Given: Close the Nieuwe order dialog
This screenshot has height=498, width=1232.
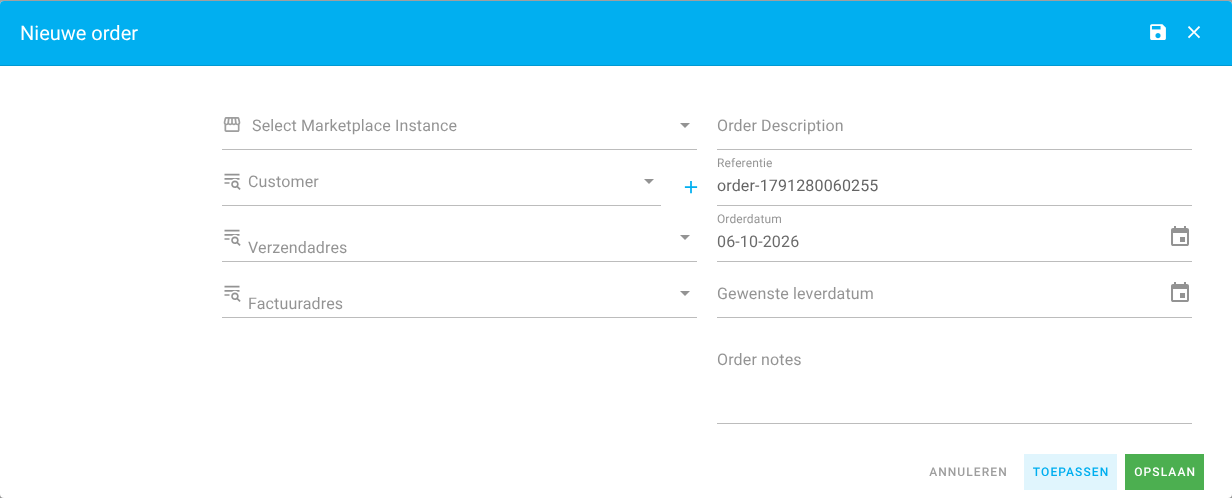Looking at the screenshot, I should 1194,33.
